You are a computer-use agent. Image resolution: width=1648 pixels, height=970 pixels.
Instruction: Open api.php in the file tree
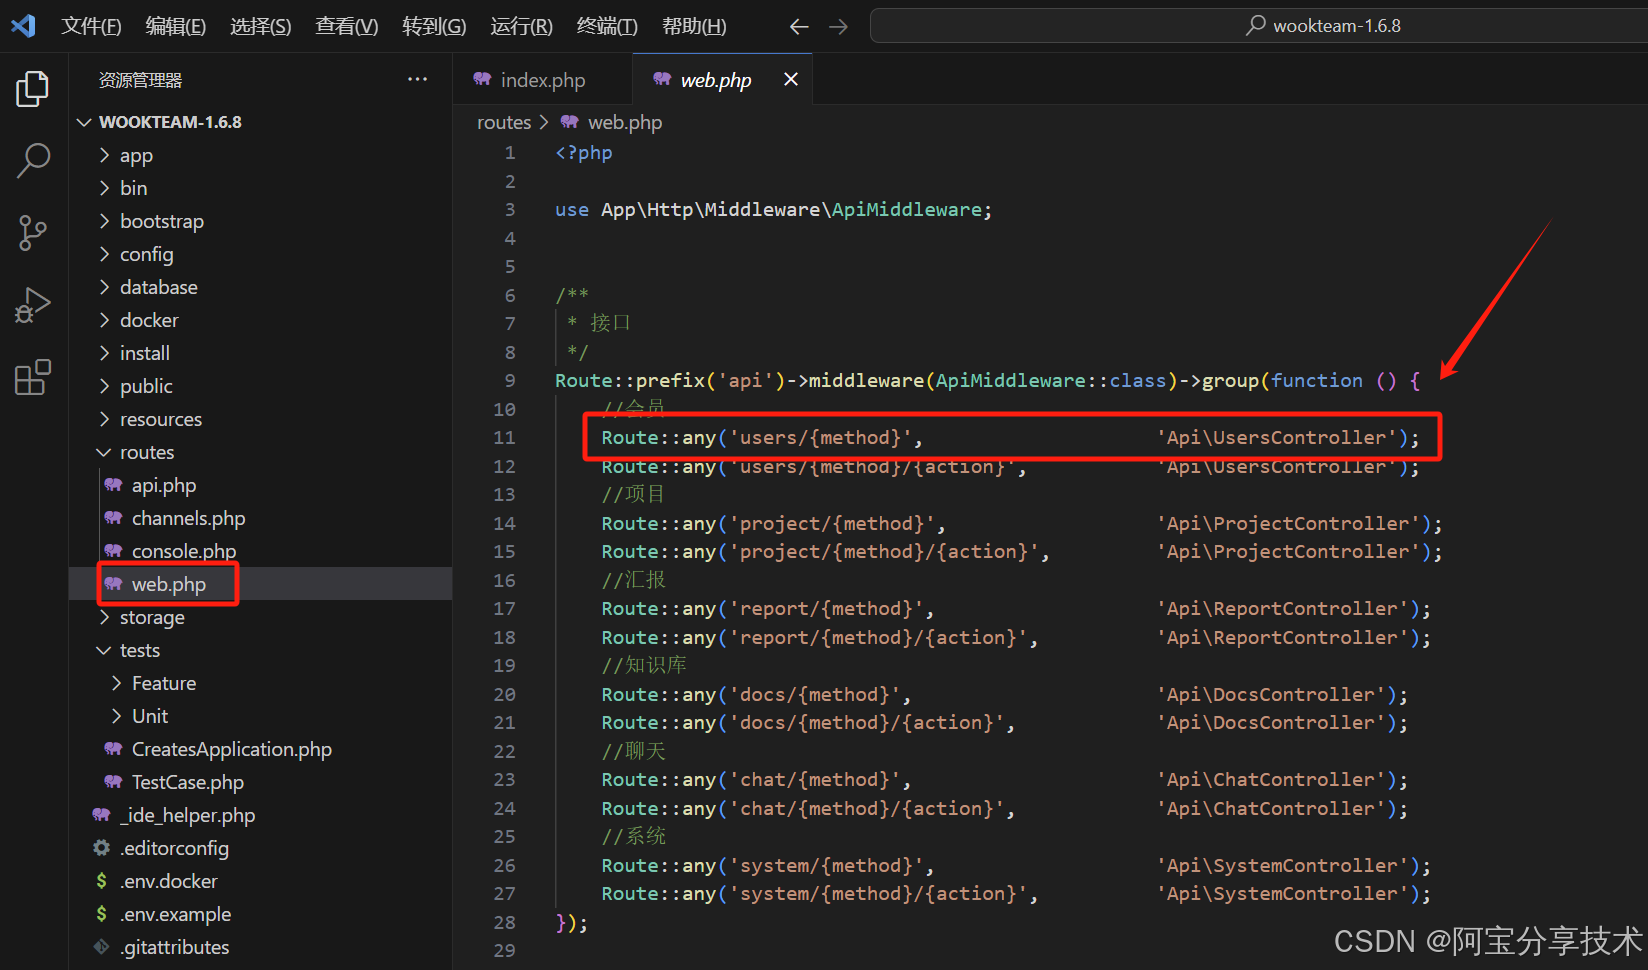pos(260,485)
